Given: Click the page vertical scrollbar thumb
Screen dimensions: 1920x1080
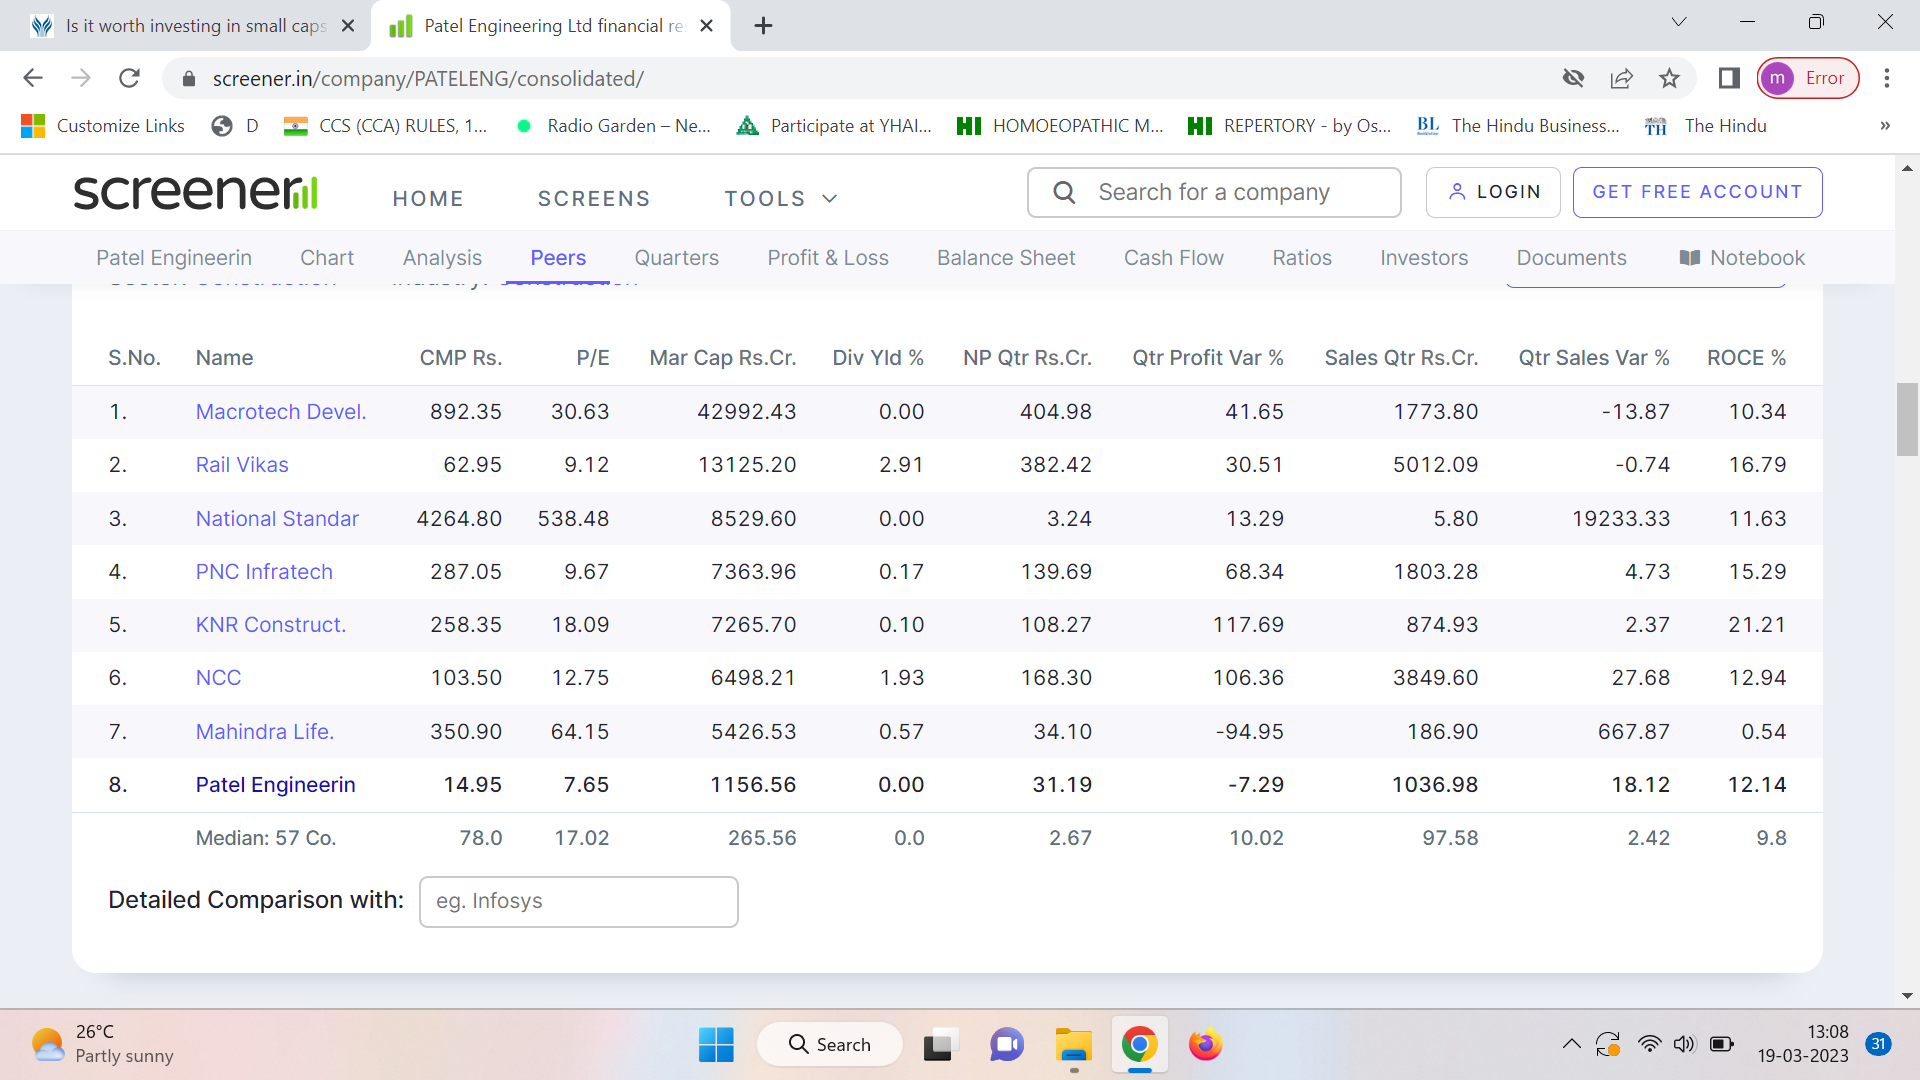Looking at the screenshot, I should [1906, 419].
